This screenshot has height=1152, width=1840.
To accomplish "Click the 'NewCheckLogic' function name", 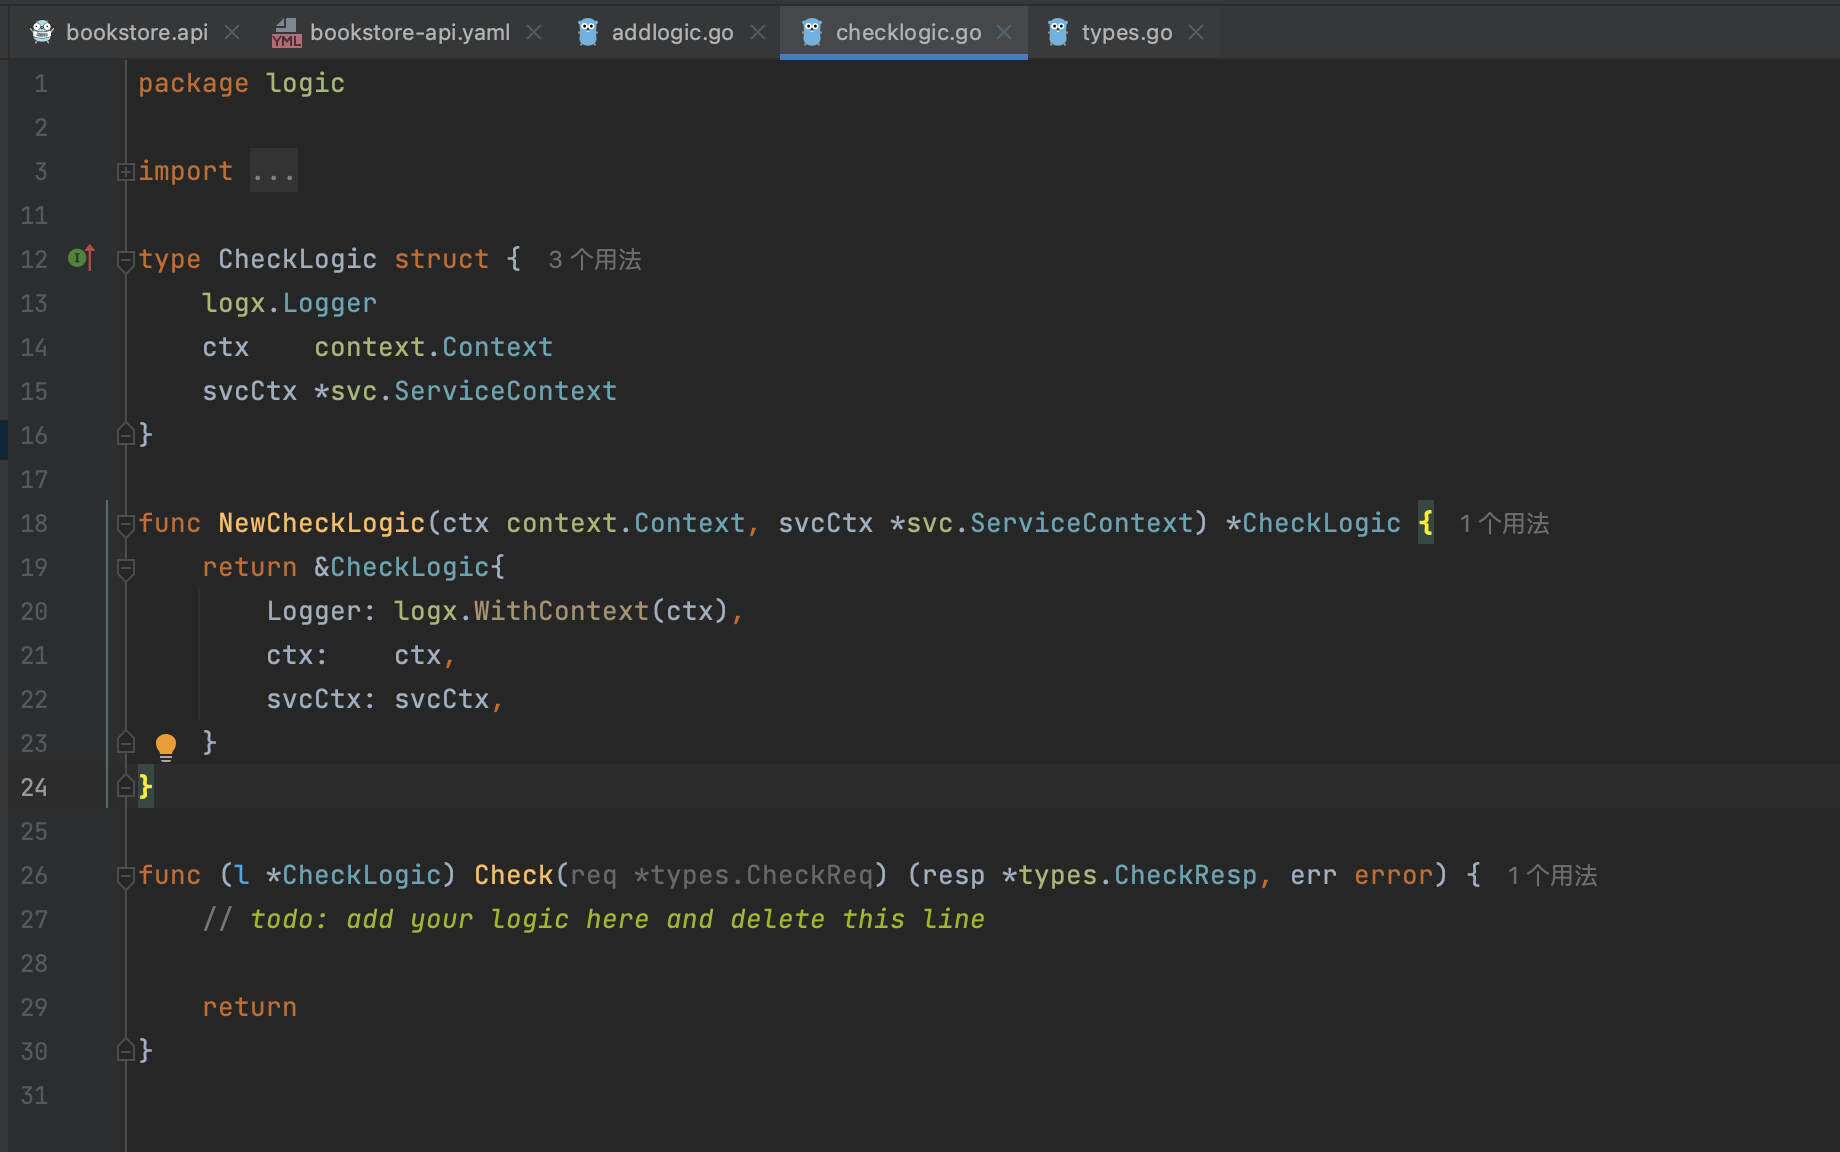I will point(321,523).
